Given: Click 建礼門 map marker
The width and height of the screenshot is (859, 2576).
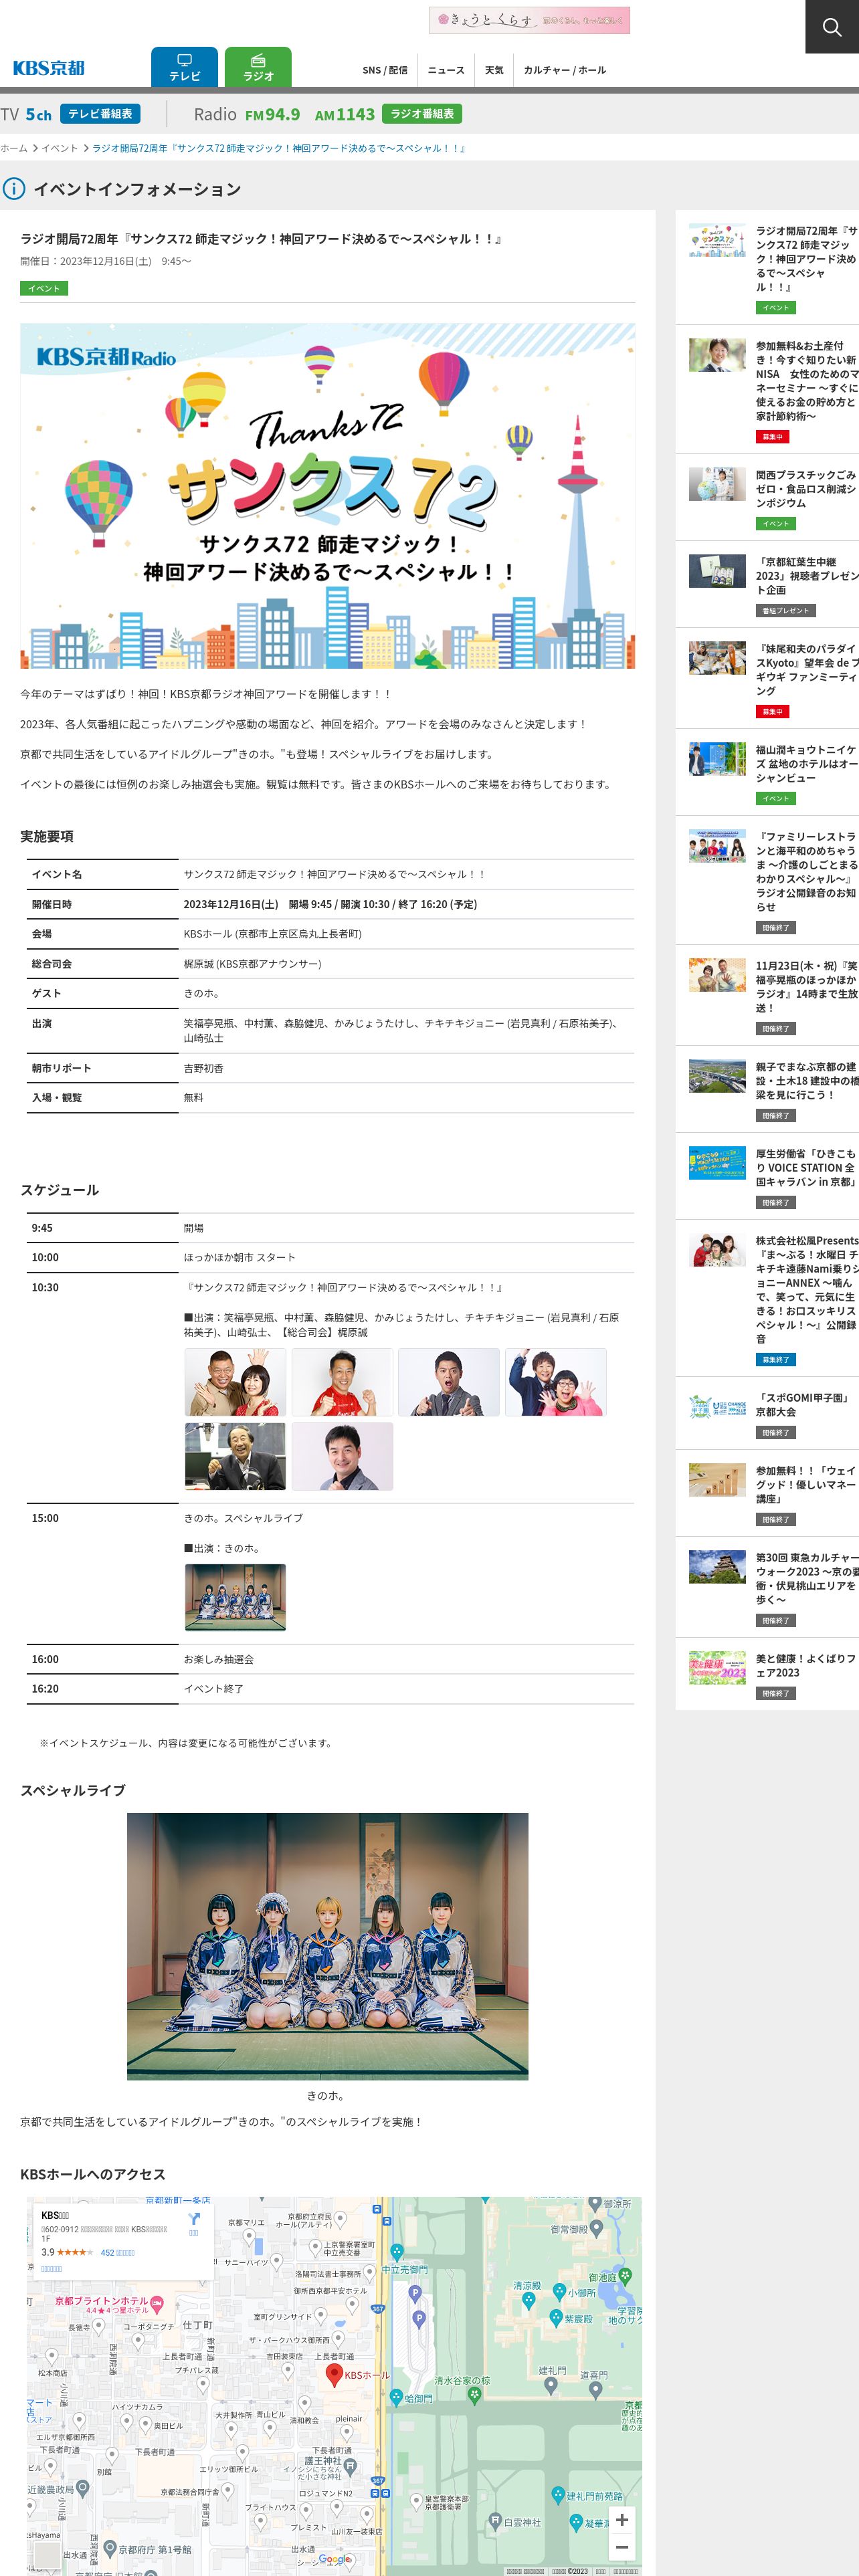Looking at the screenshot, I should 550,2386.
